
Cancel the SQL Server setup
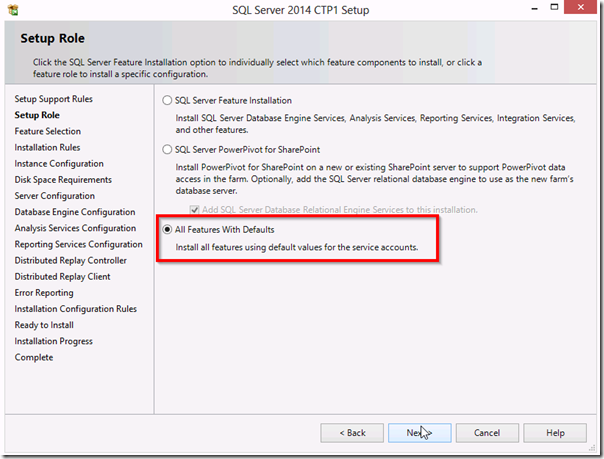pos(487,433)
